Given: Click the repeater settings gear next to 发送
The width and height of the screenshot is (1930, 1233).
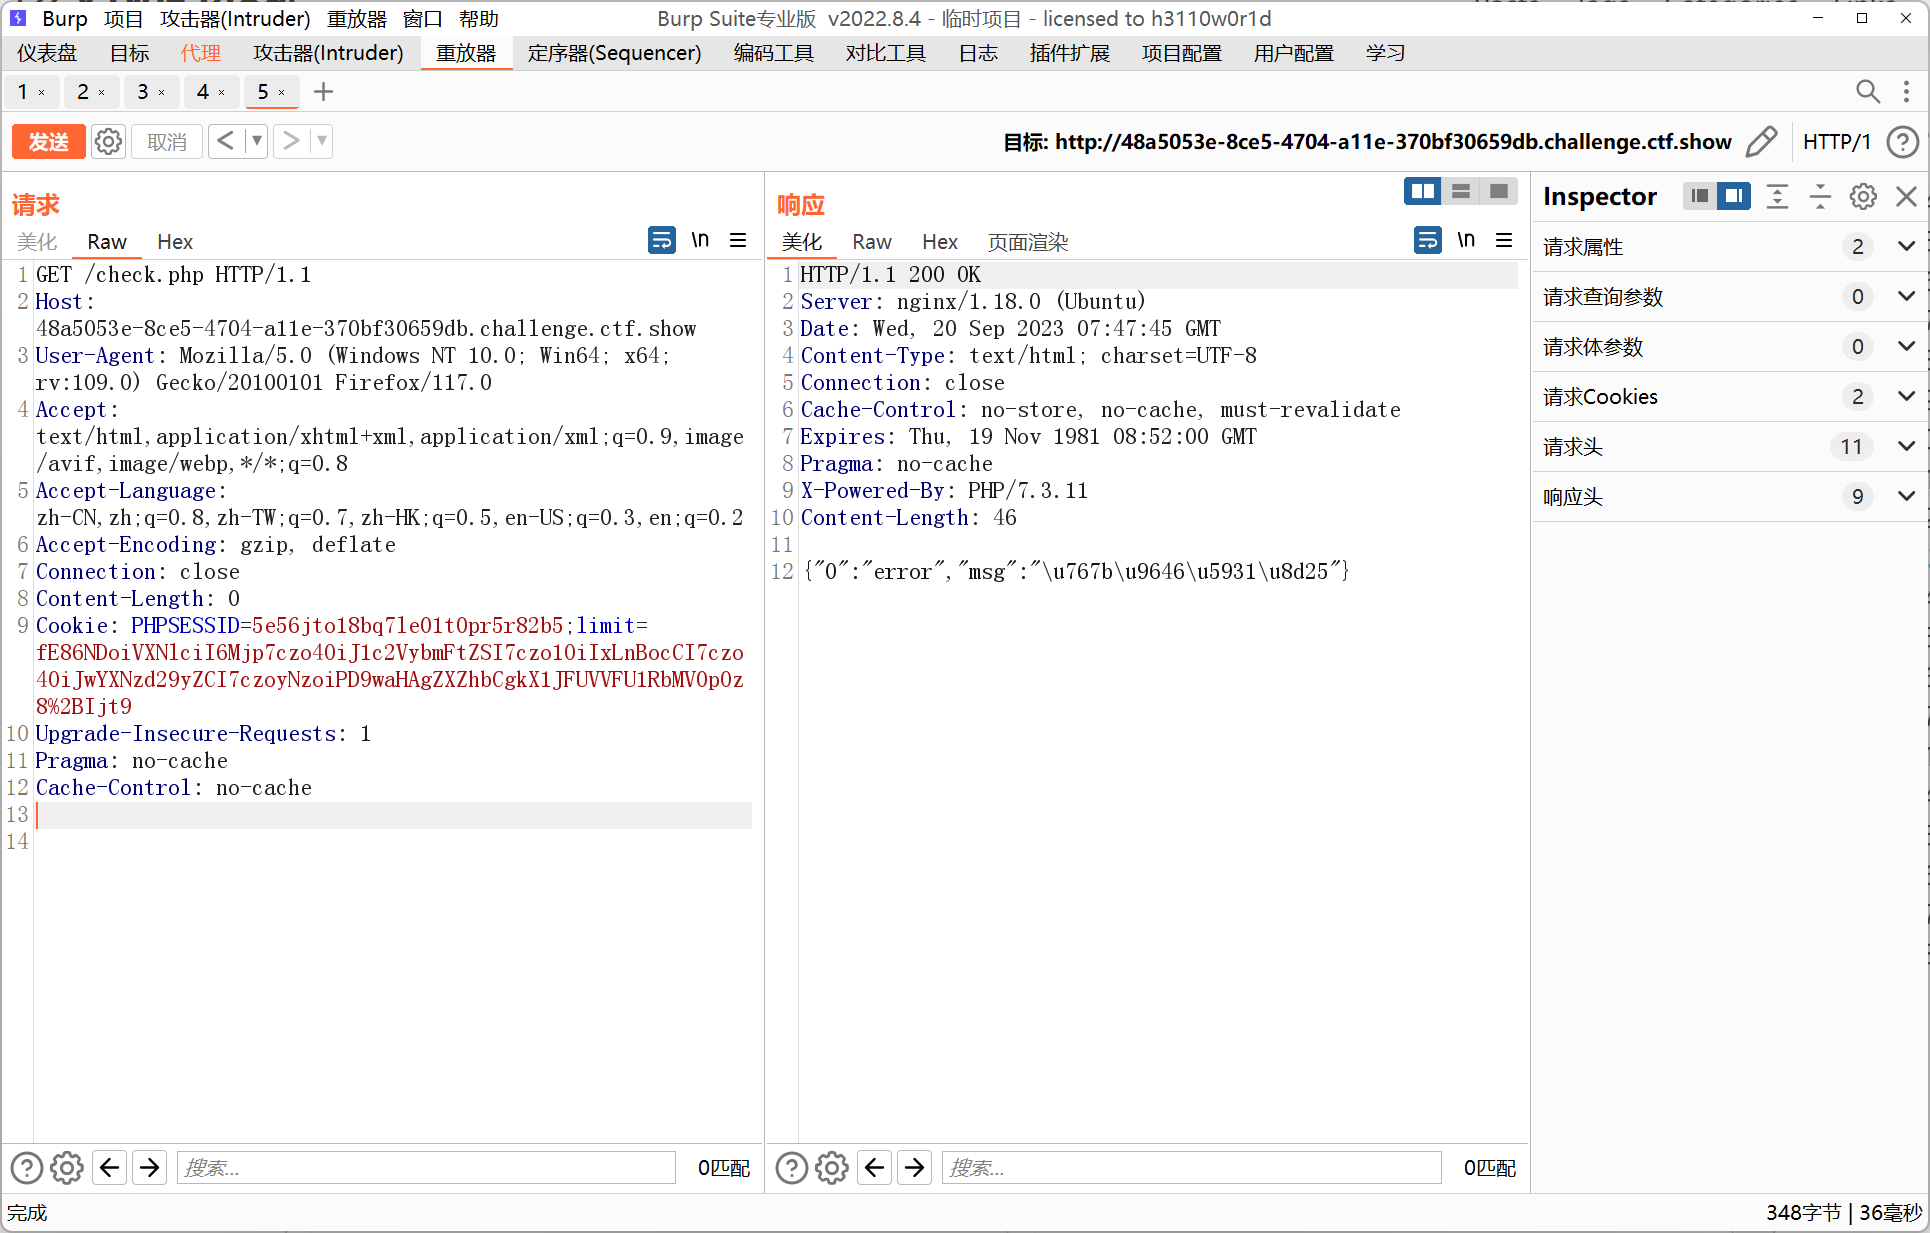Looking at the screenshot, I should (108, 142).
